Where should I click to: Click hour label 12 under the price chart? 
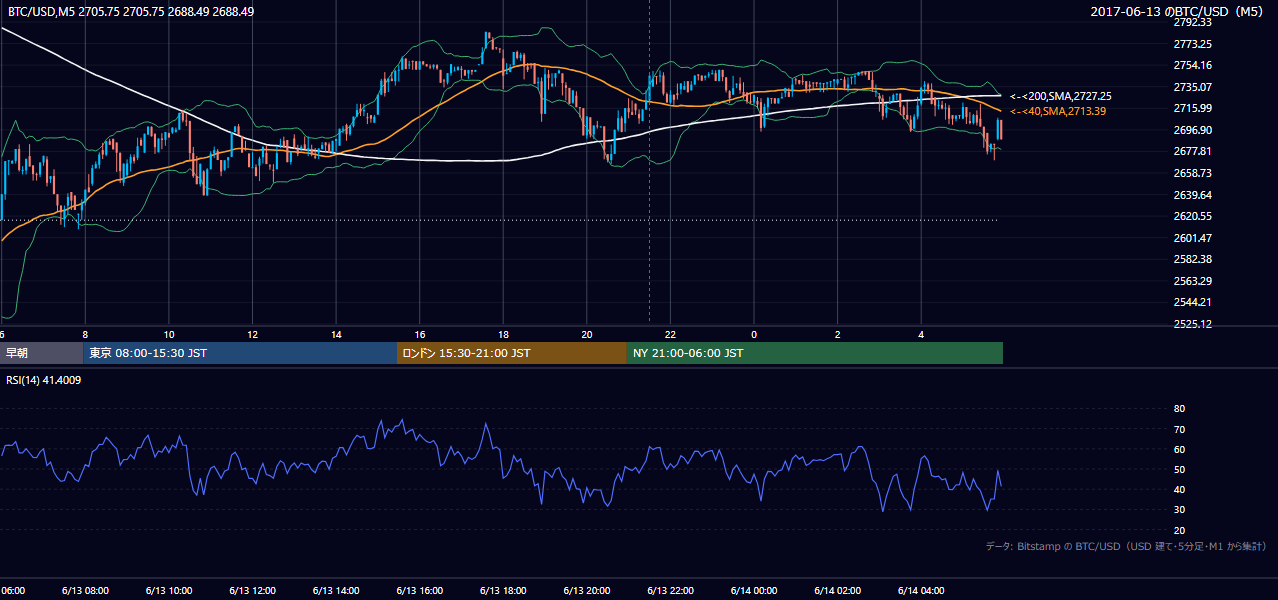252,334
